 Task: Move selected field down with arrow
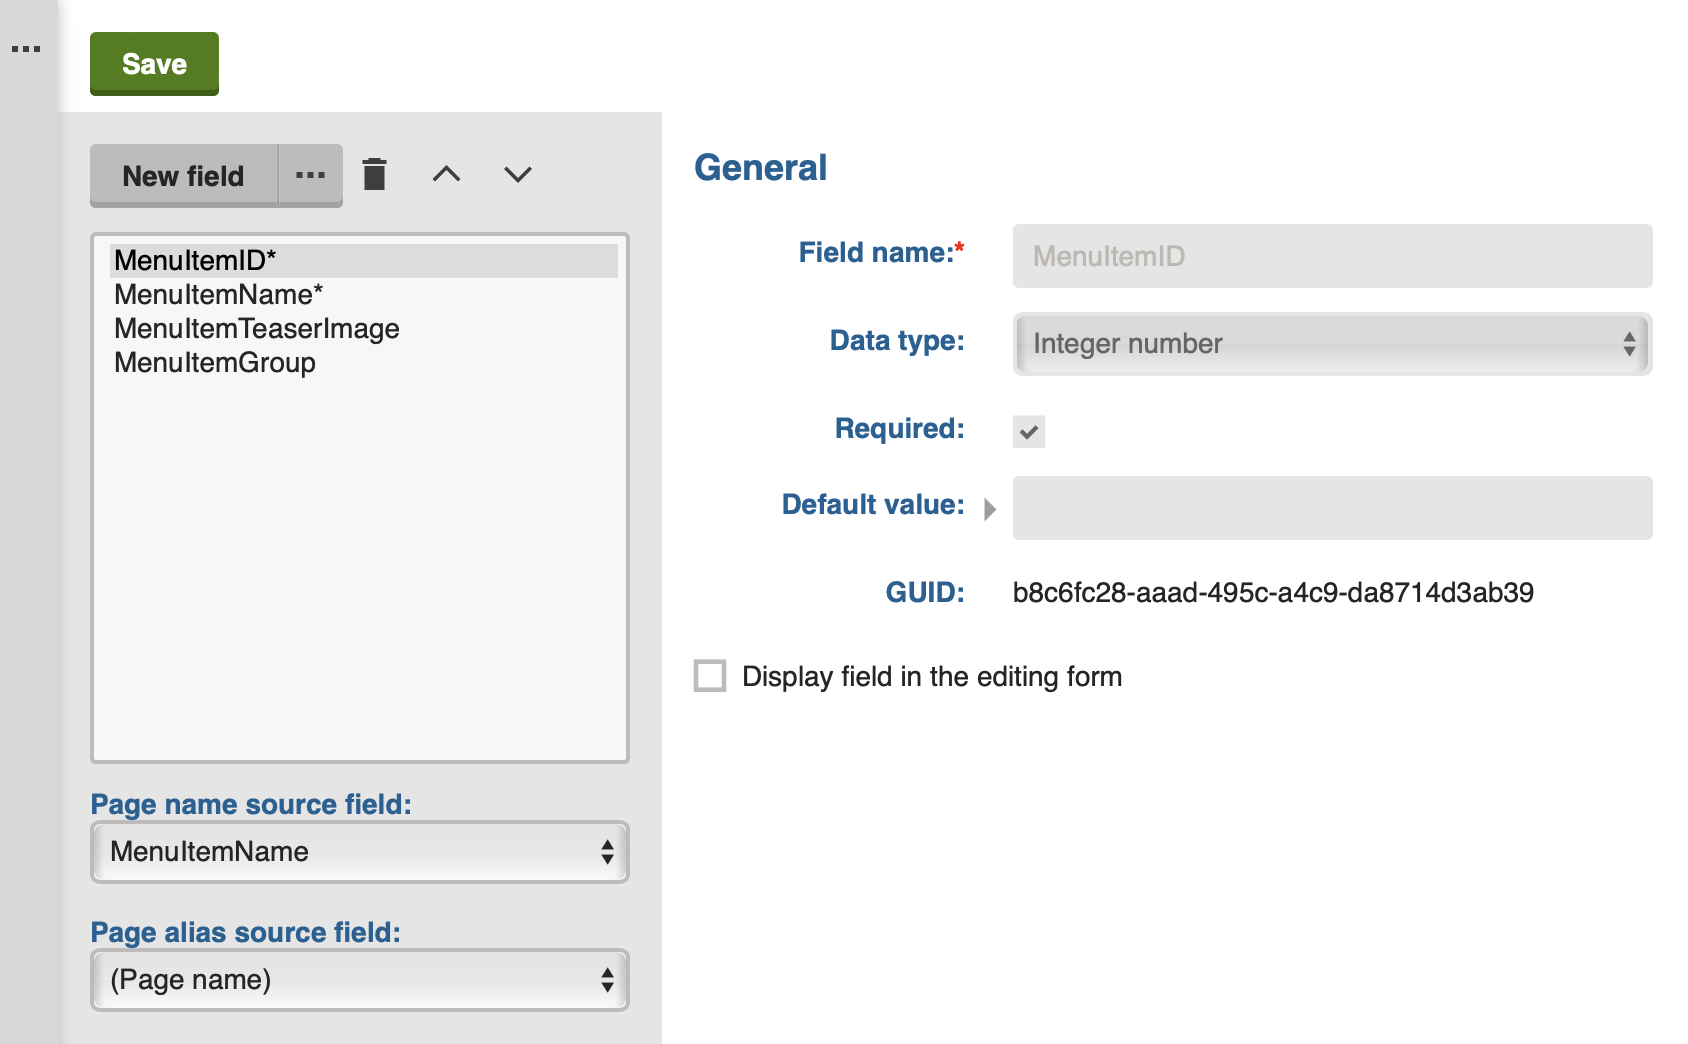point(518,174)
